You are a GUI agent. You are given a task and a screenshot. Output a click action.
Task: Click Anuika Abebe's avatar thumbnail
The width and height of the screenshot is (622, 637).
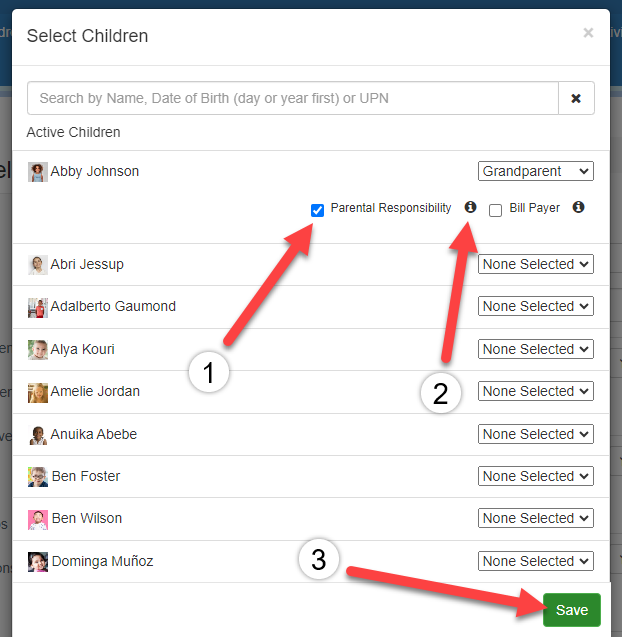38,435
